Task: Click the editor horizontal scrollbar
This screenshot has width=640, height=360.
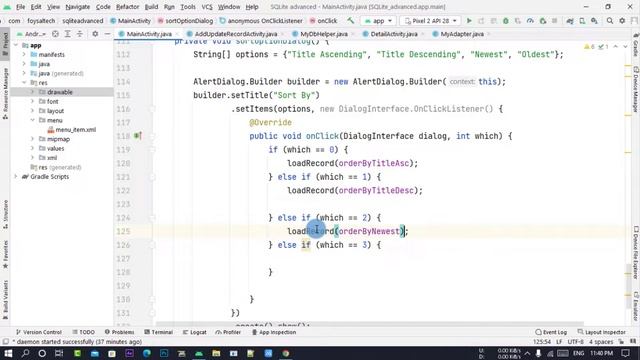Action: [x=369, y=324]
